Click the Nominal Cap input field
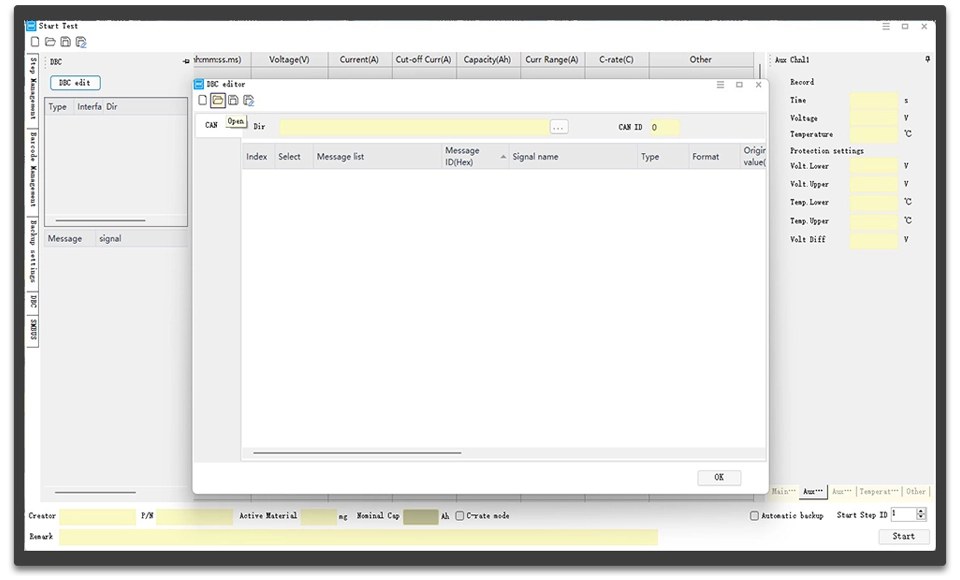Screen dimensions: 960x580 421,516
